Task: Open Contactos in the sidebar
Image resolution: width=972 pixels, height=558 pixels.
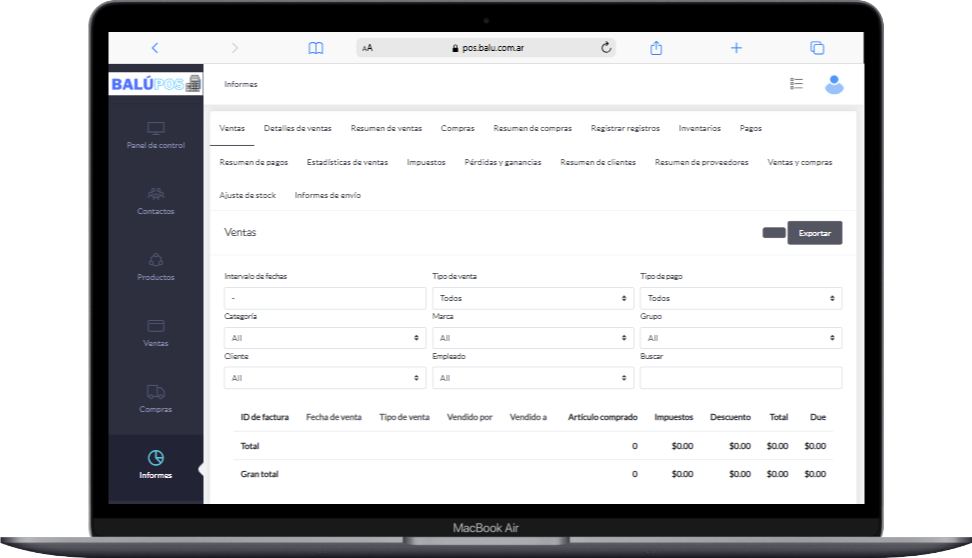Action: [155, 194]
